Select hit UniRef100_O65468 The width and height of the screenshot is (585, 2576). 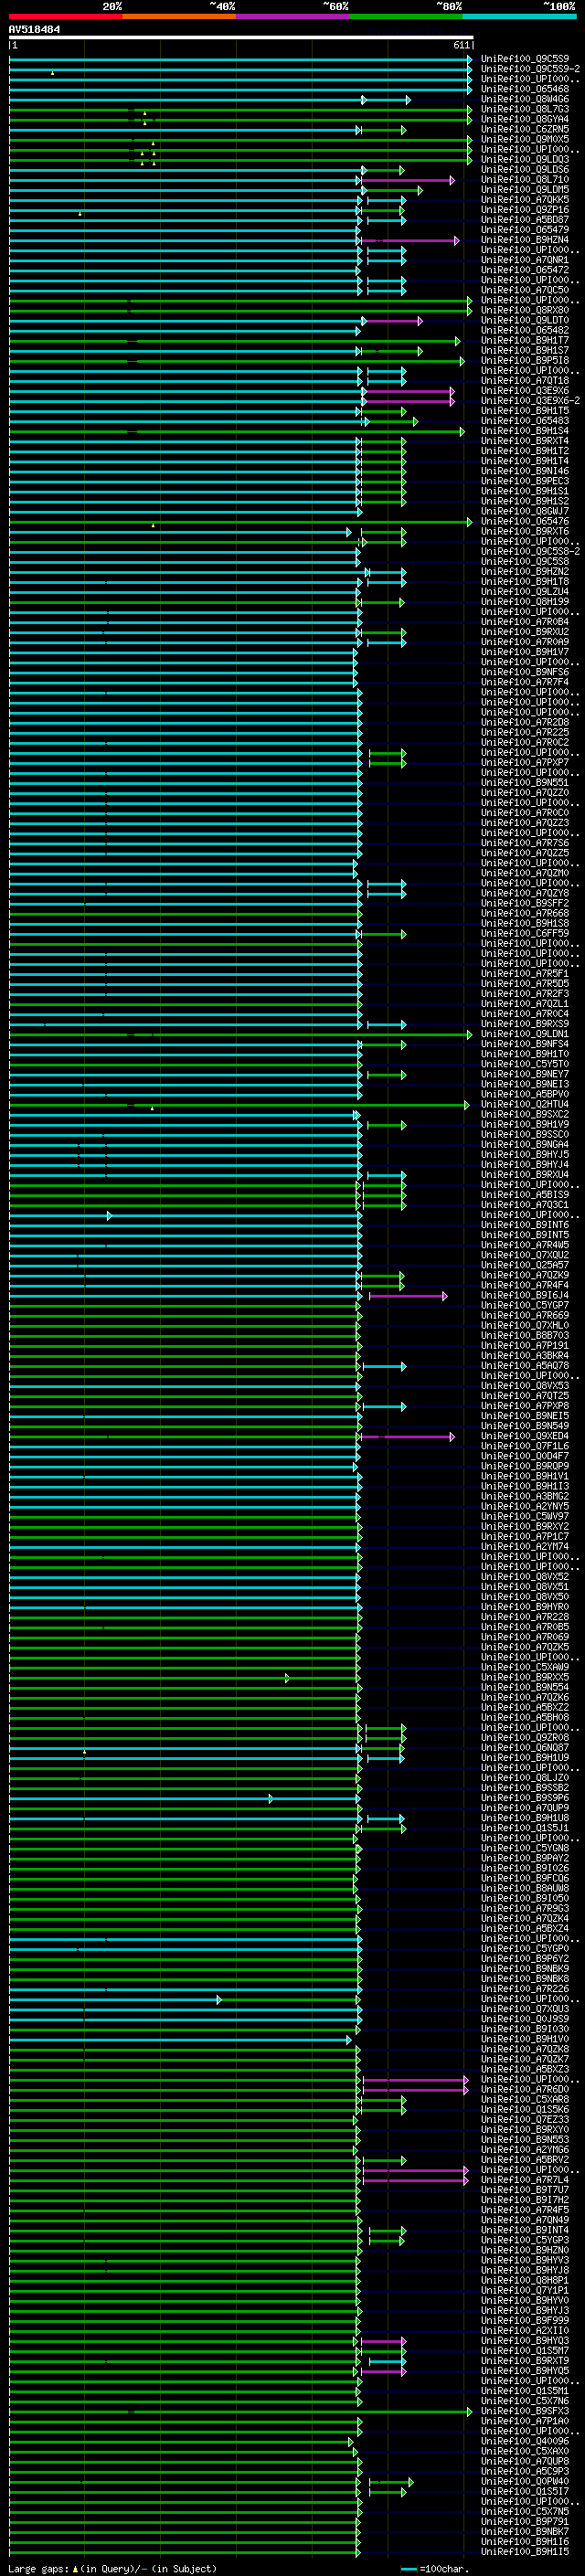pos(525,89)
